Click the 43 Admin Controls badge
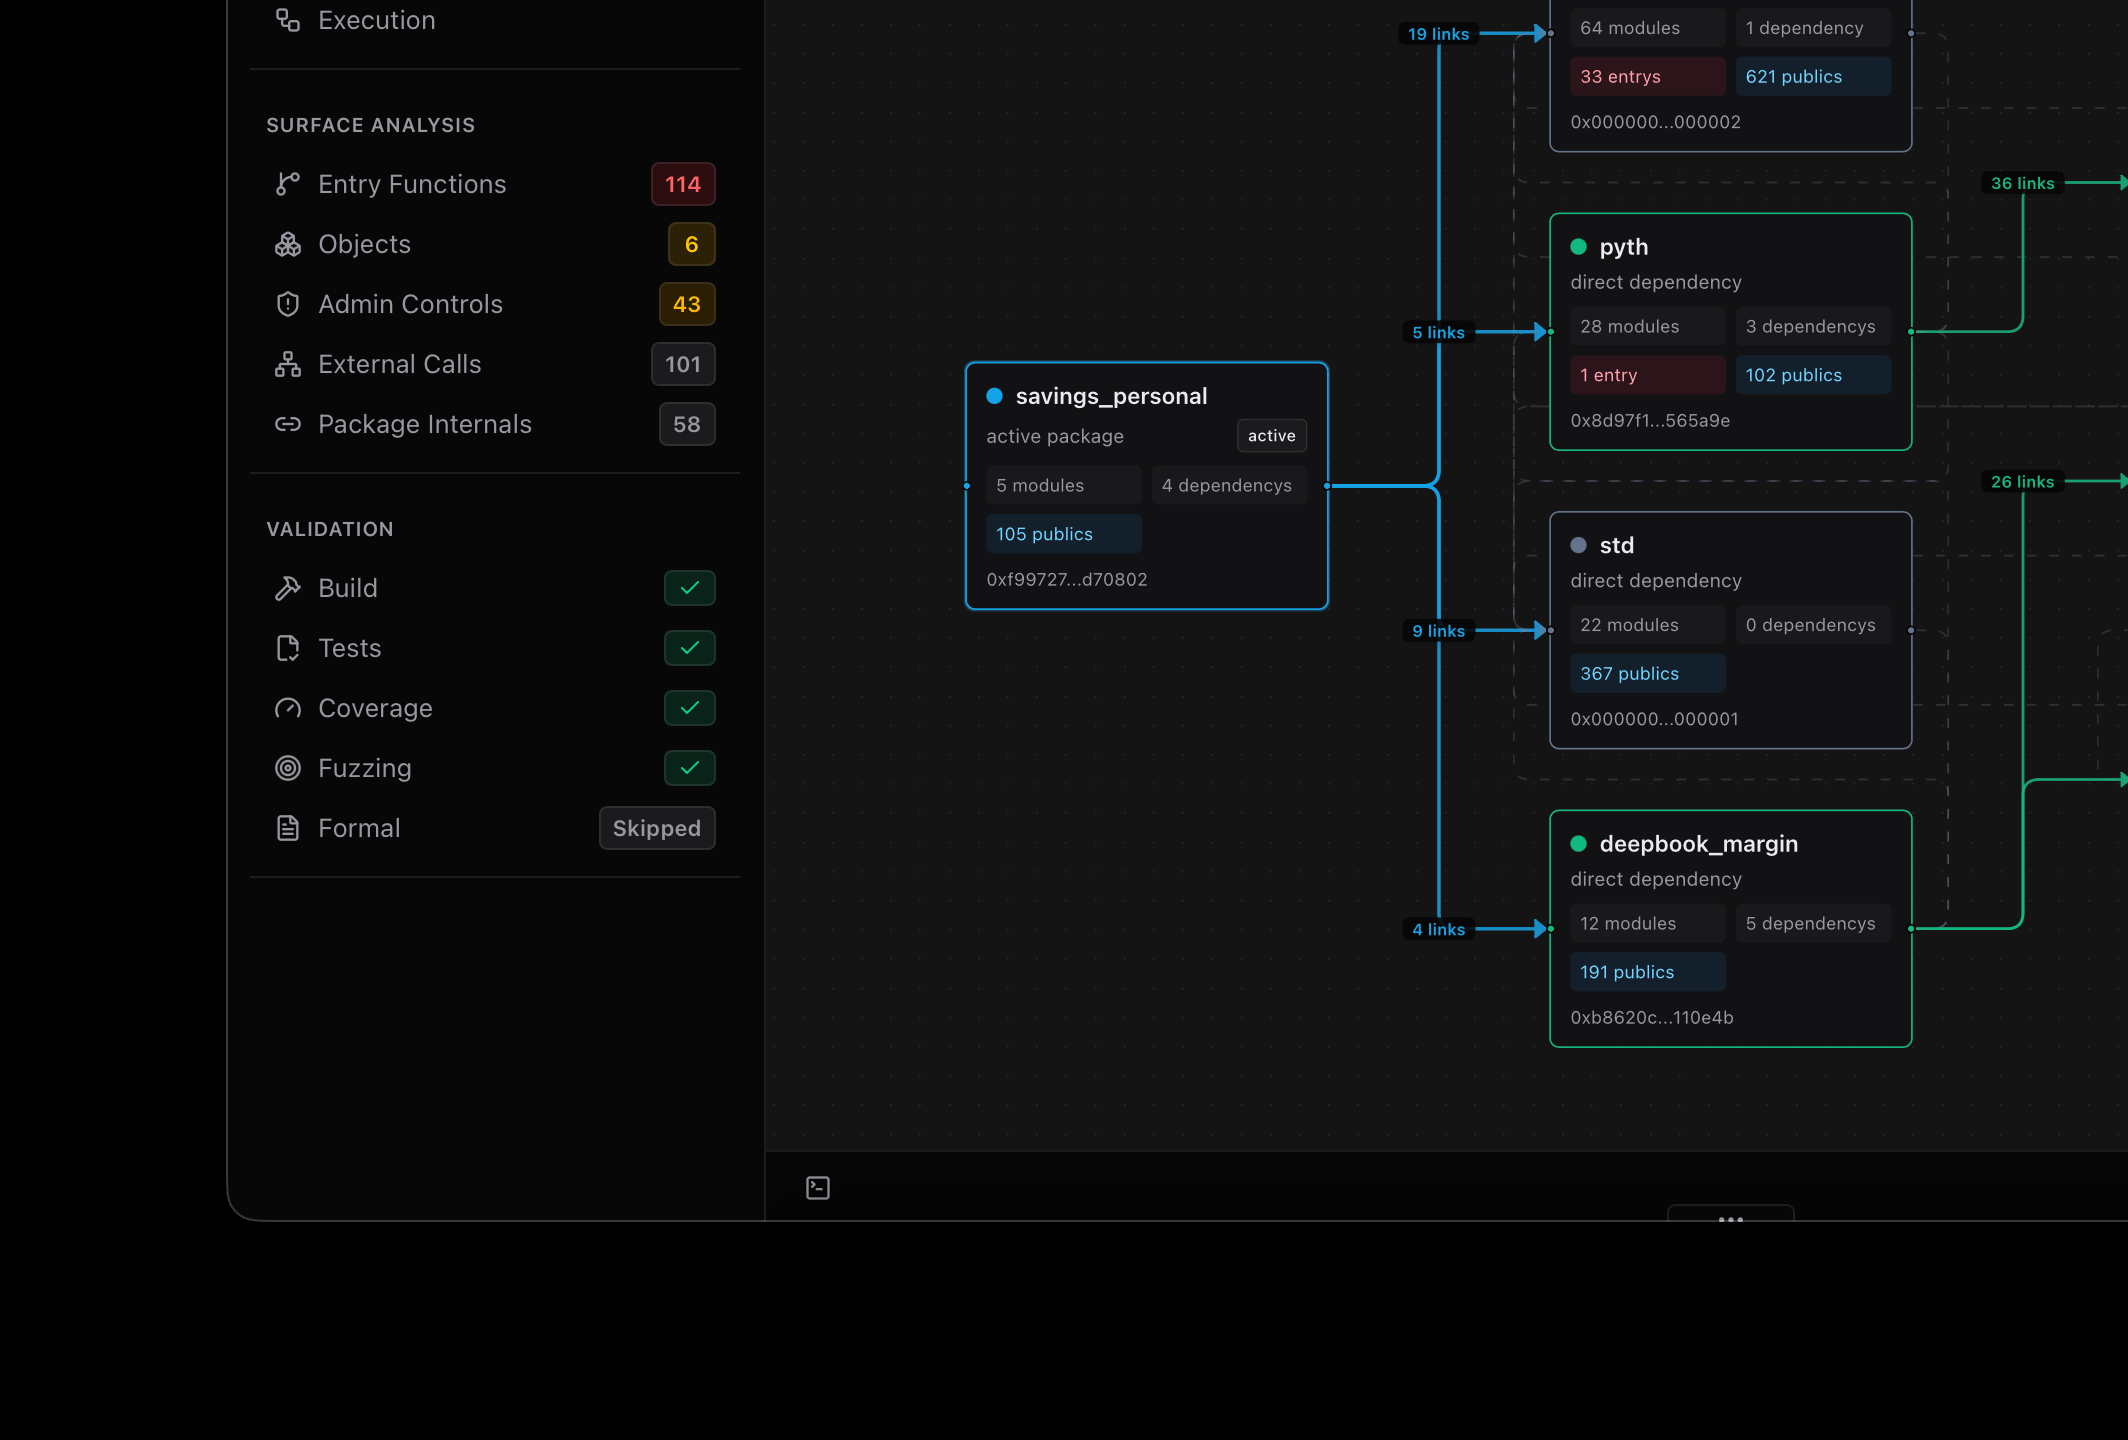Screen dimensions: 2128x1440 (x=687, y=304)
